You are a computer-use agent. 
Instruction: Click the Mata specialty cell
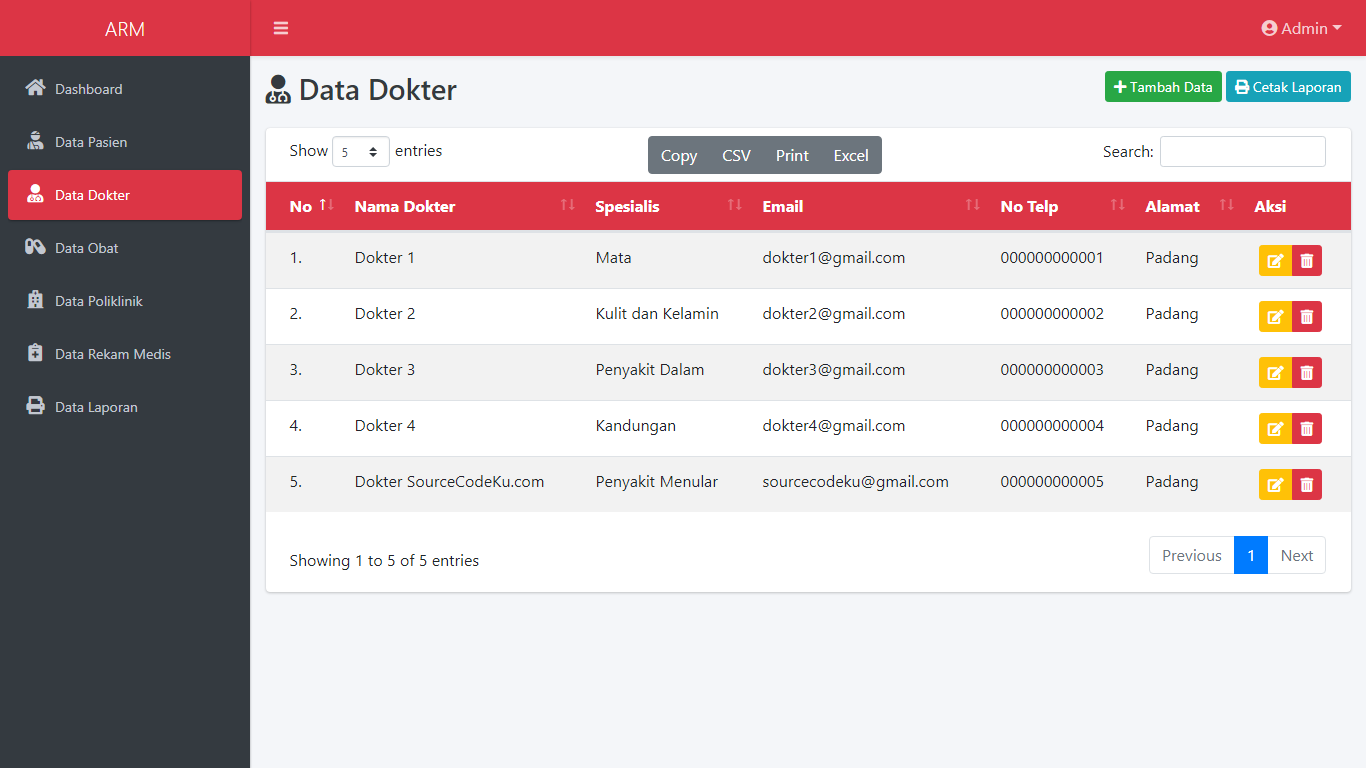(613, 257)
